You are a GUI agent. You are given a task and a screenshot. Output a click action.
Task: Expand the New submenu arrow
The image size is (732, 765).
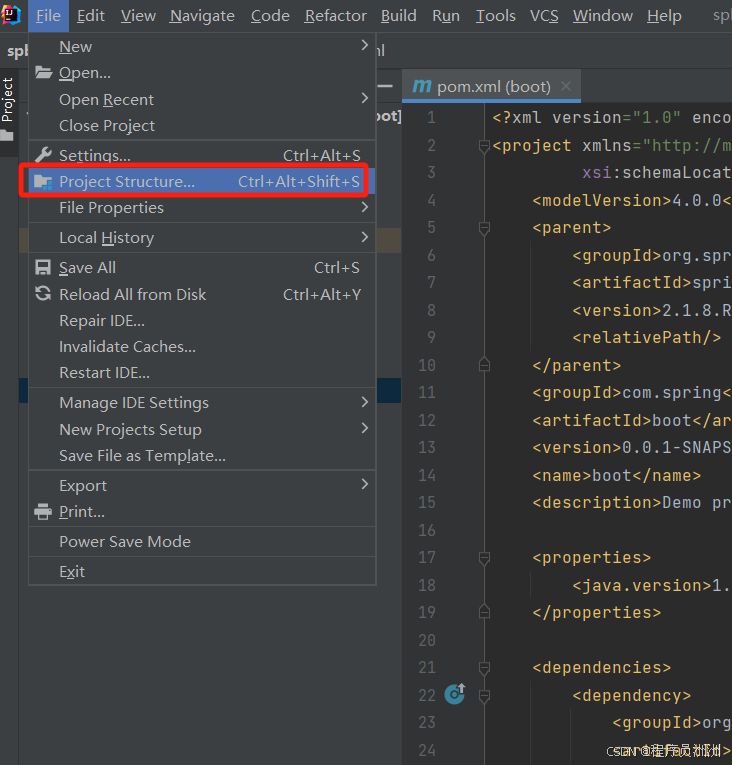click(x=365, y=46)
